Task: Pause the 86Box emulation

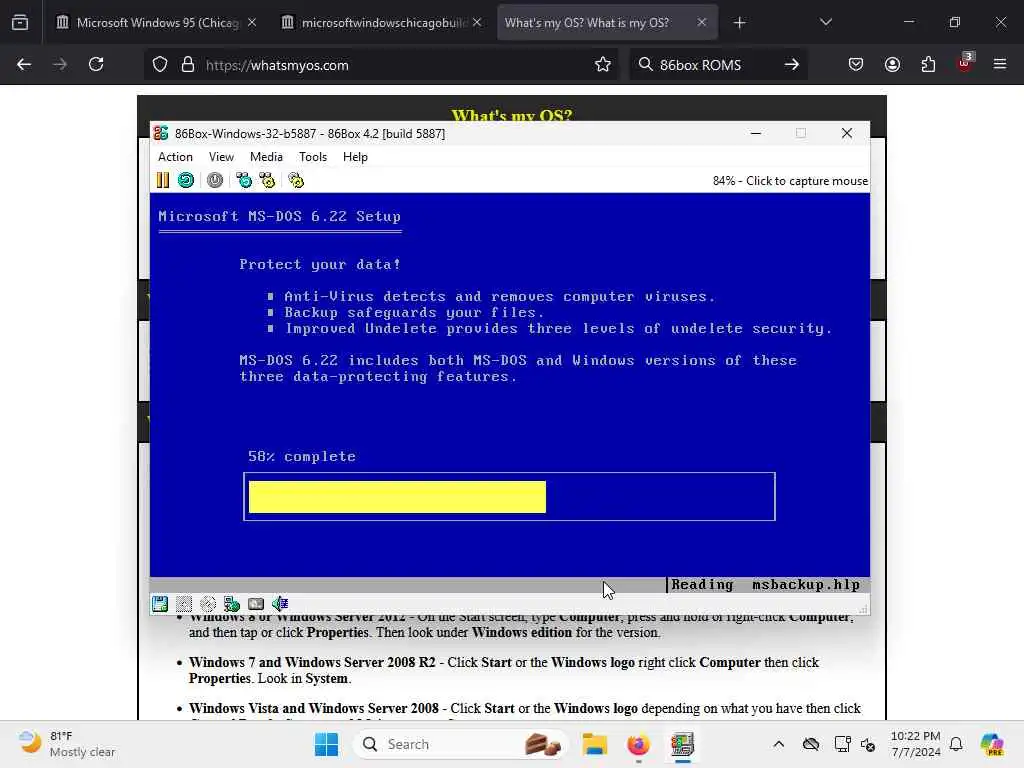Action: 163,180
